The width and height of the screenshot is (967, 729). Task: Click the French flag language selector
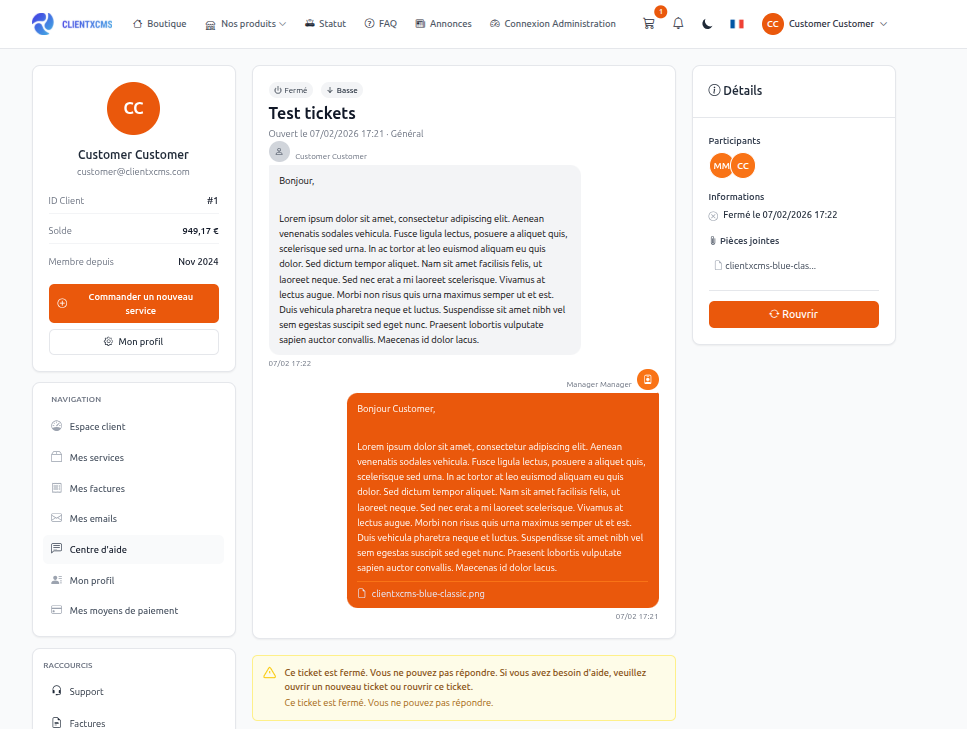[737, 22]
